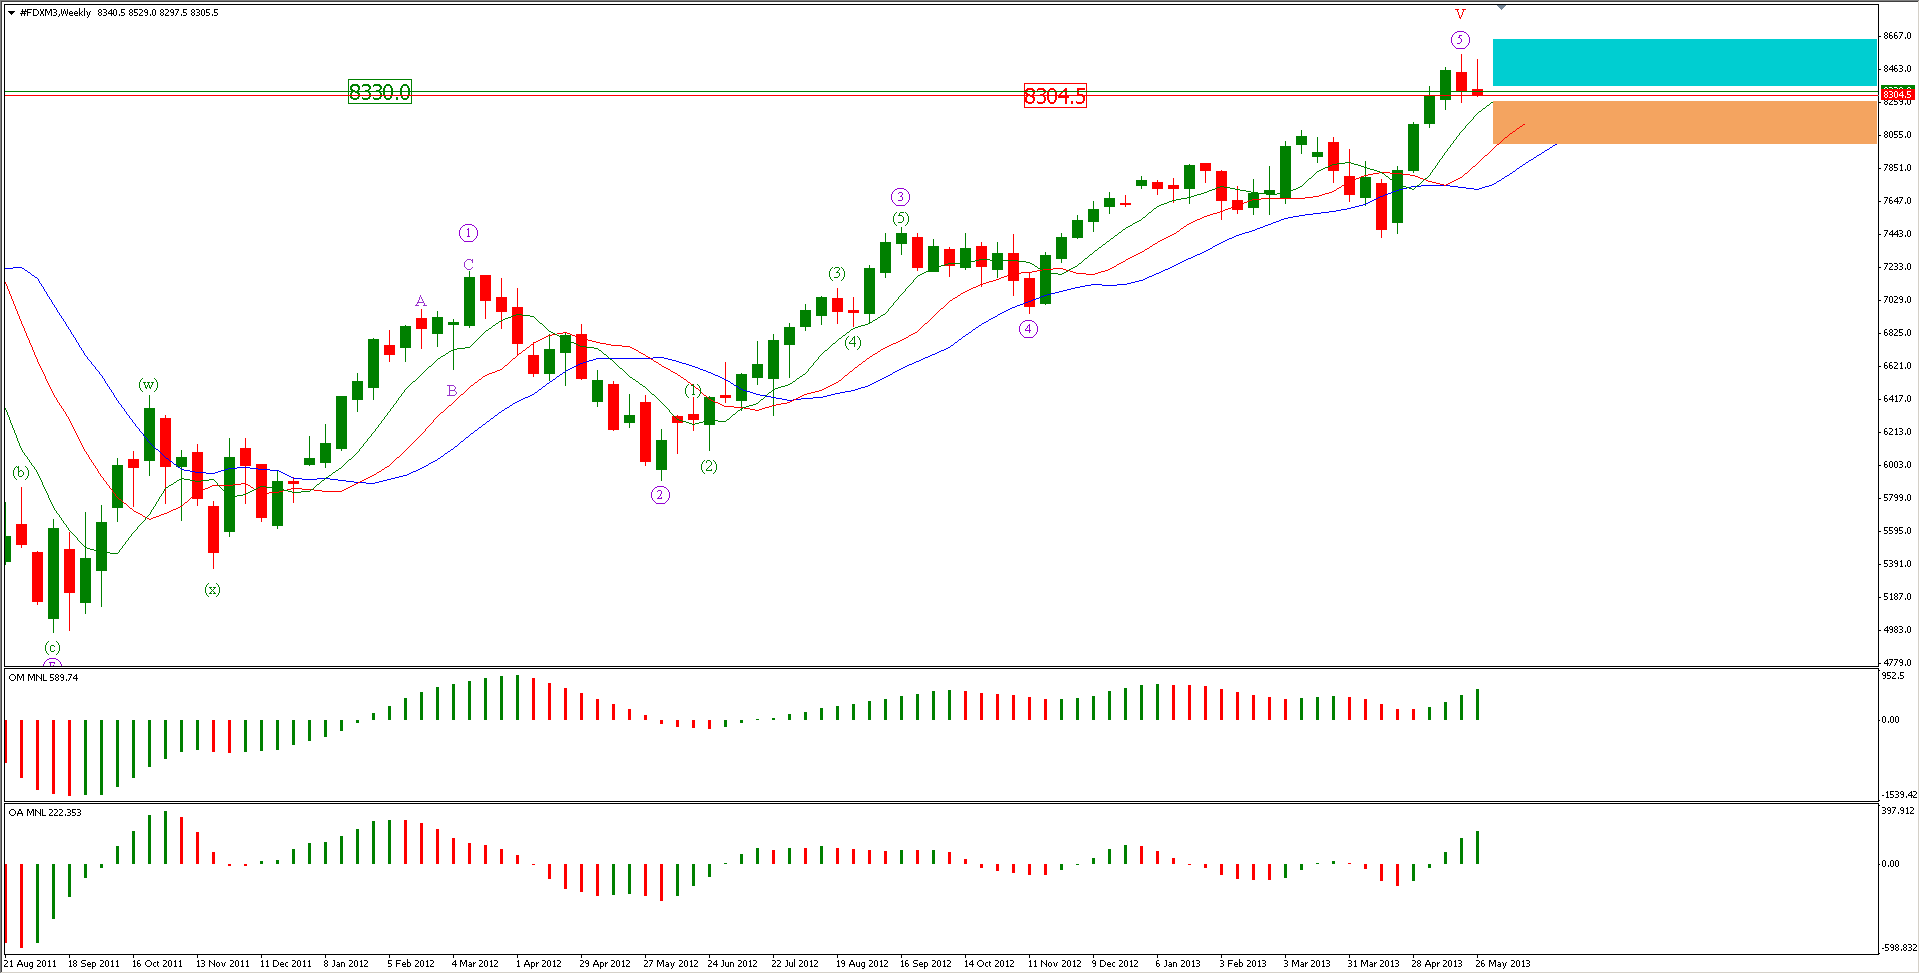The image size is (1920, 974).
Task: Click the red 8304.5 price label
Action: tap(1054, 96)
